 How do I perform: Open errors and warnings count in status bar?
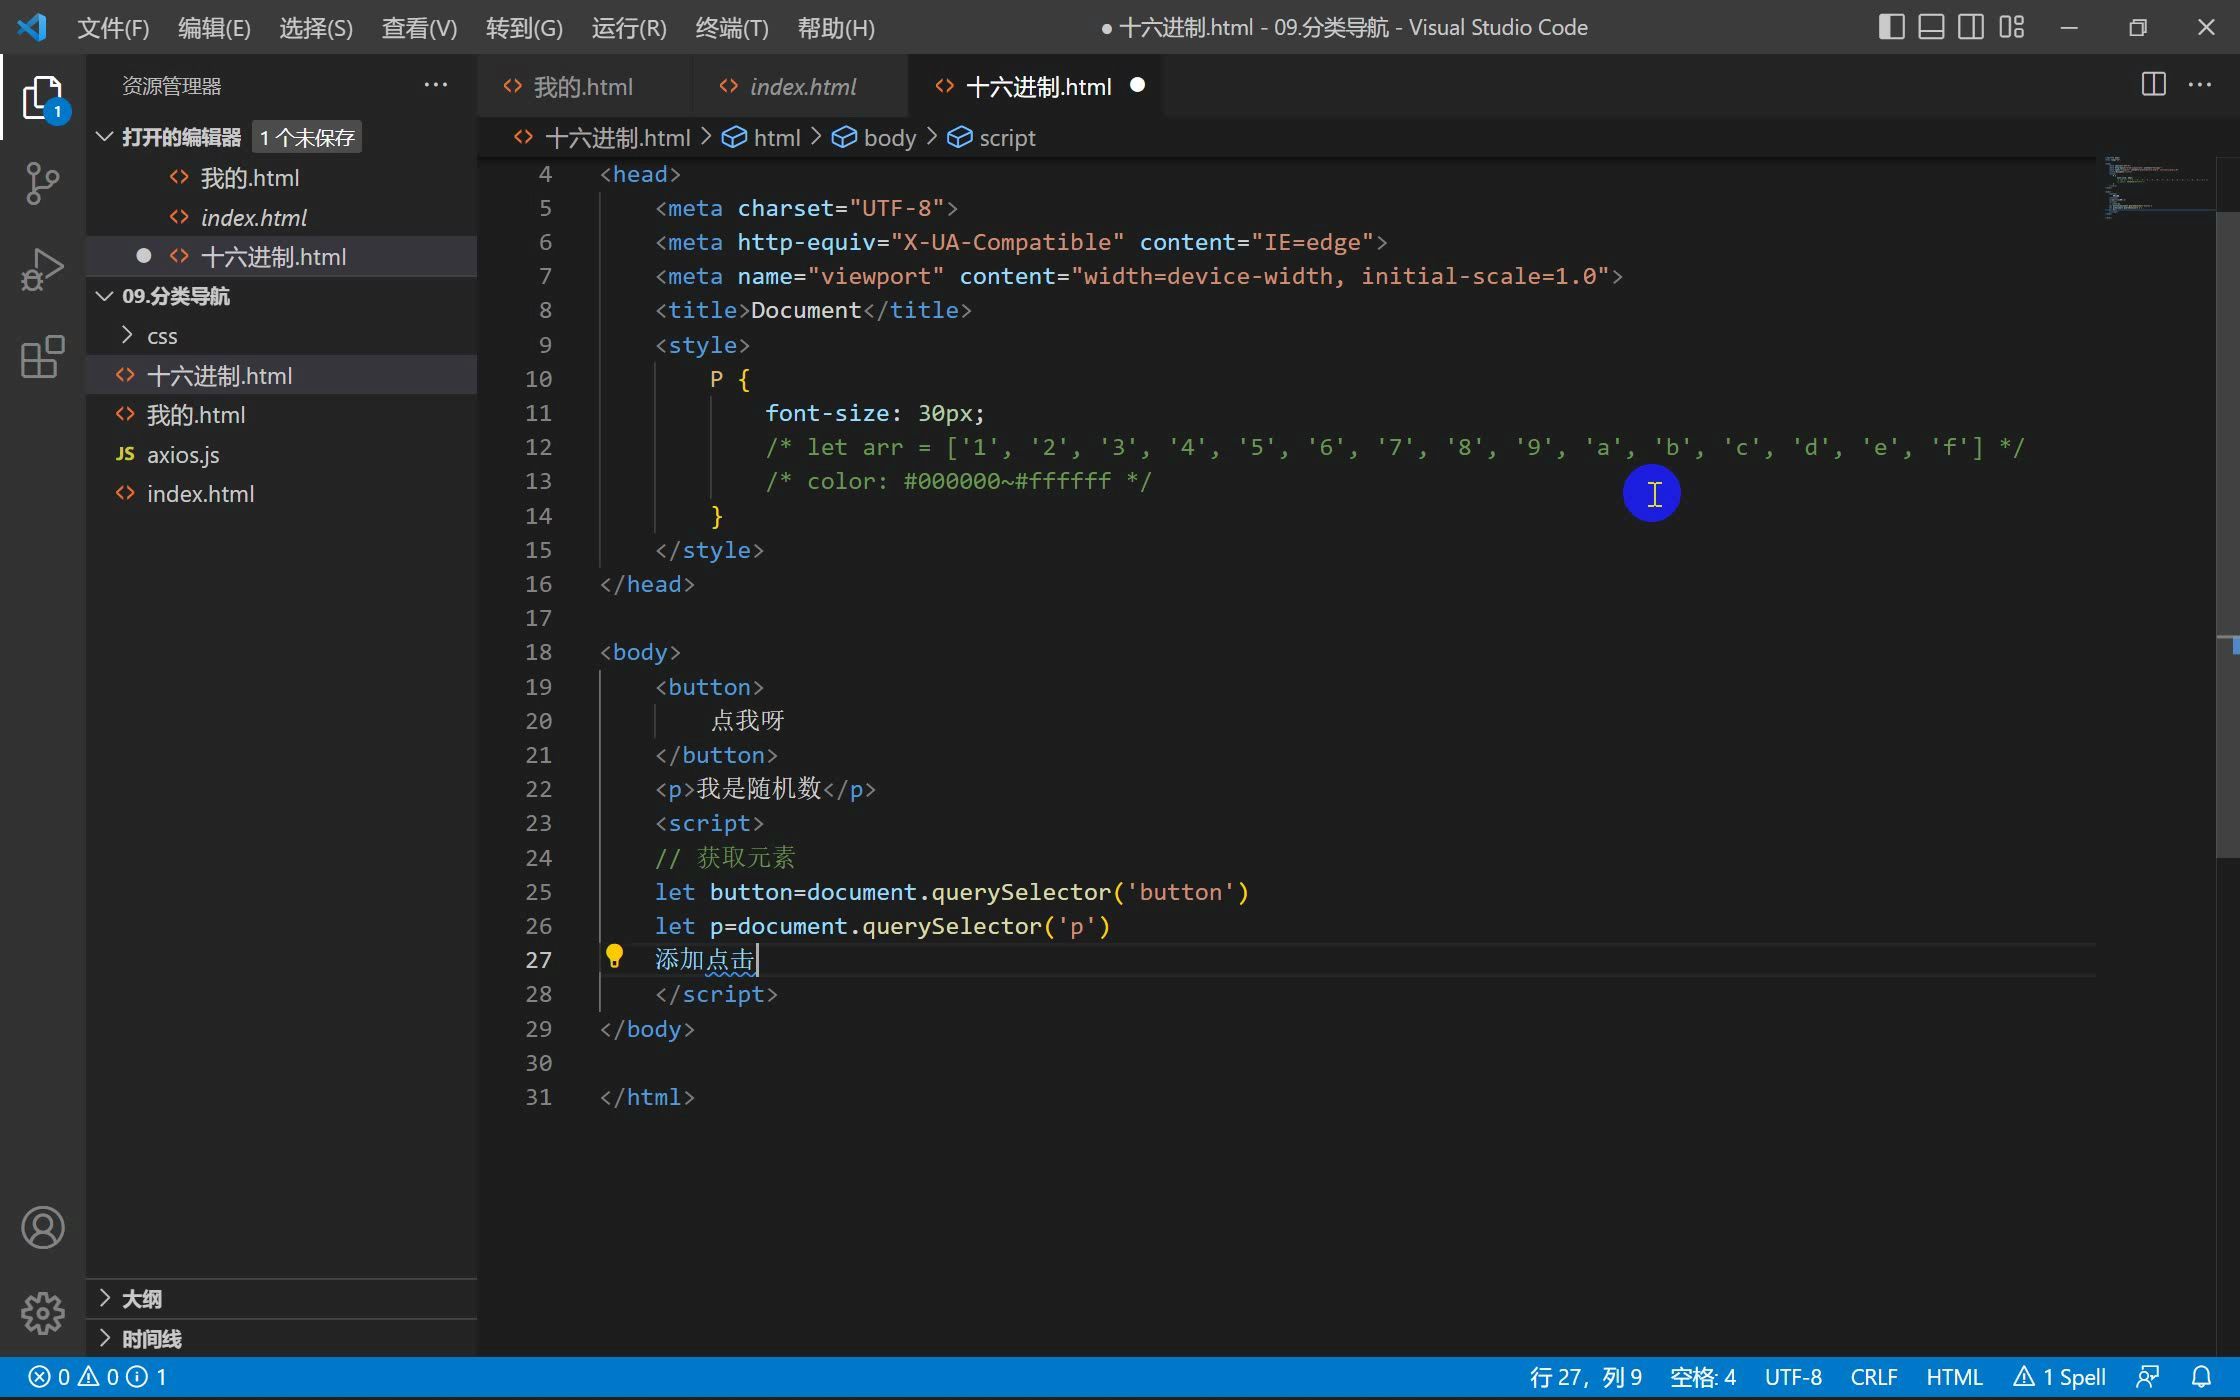pyautogui.click(x=97, y=1377)
